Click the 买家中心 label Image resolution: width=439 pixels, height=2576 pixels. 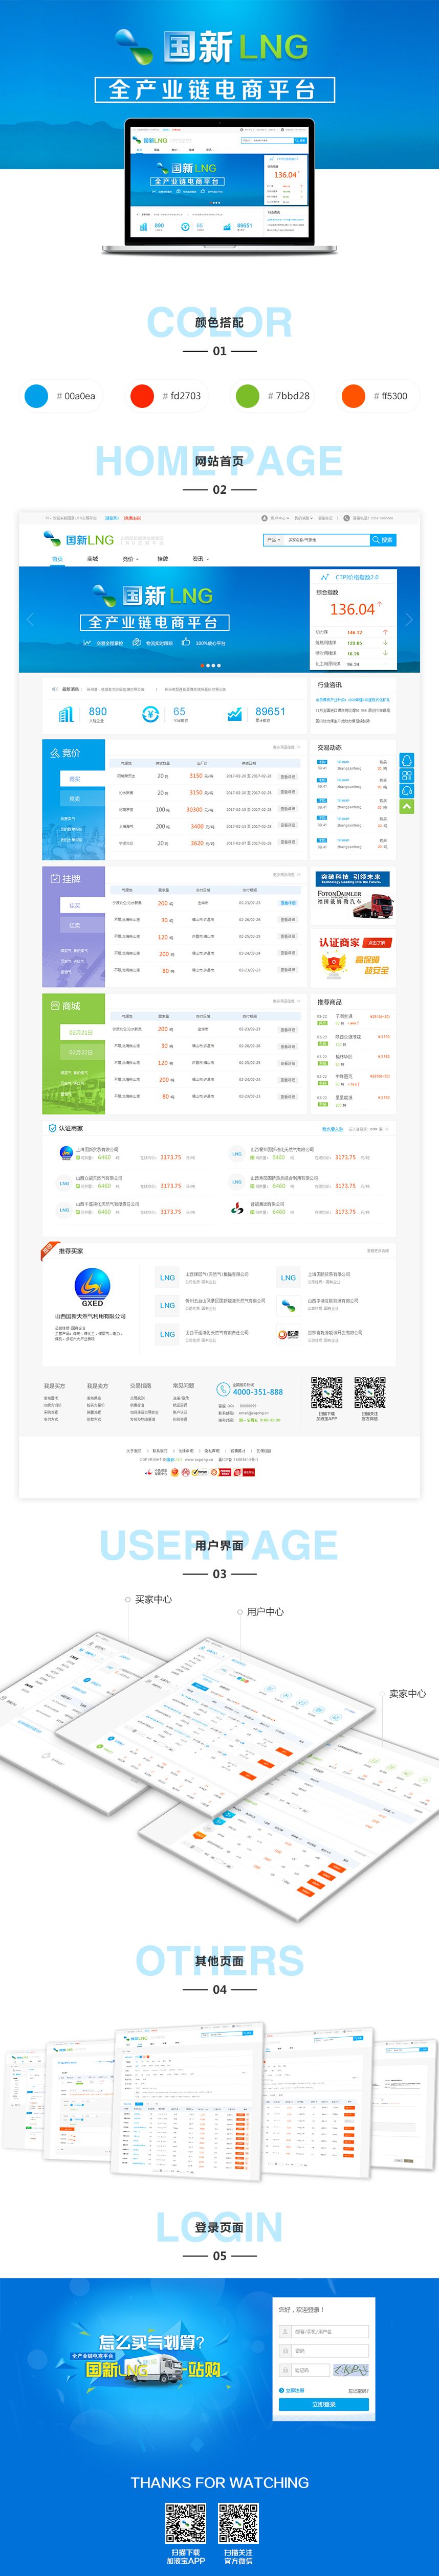click(x=153, y=1598)
